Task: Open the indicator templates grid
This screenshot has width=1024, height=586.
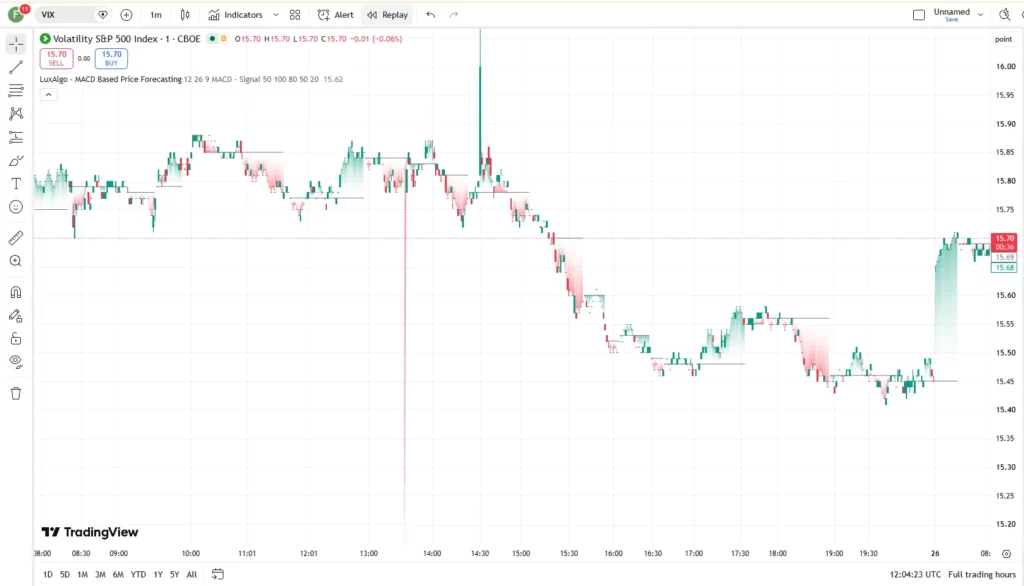Action: point(295,14)
